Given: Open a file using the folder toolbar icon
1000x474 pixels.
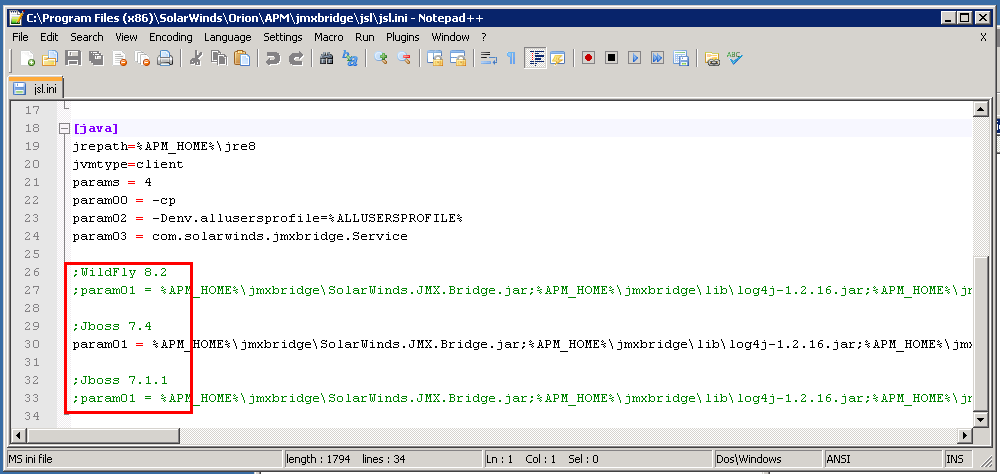Looking at the screenshot, I should pyautogui.click(x=50, y=59).
